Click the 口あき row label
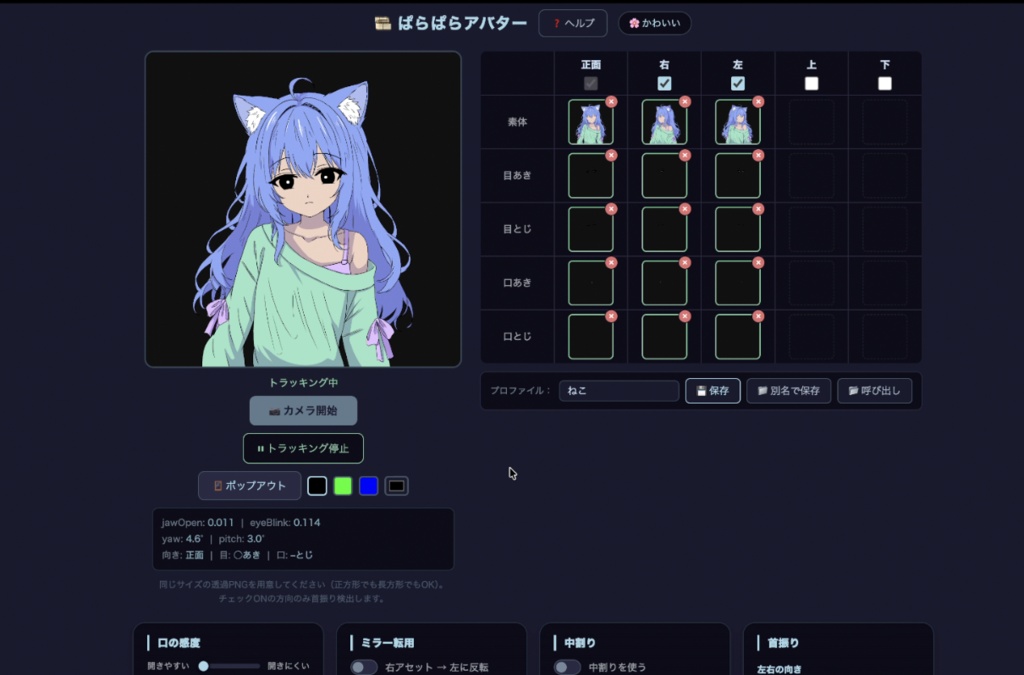 (517, 283)
